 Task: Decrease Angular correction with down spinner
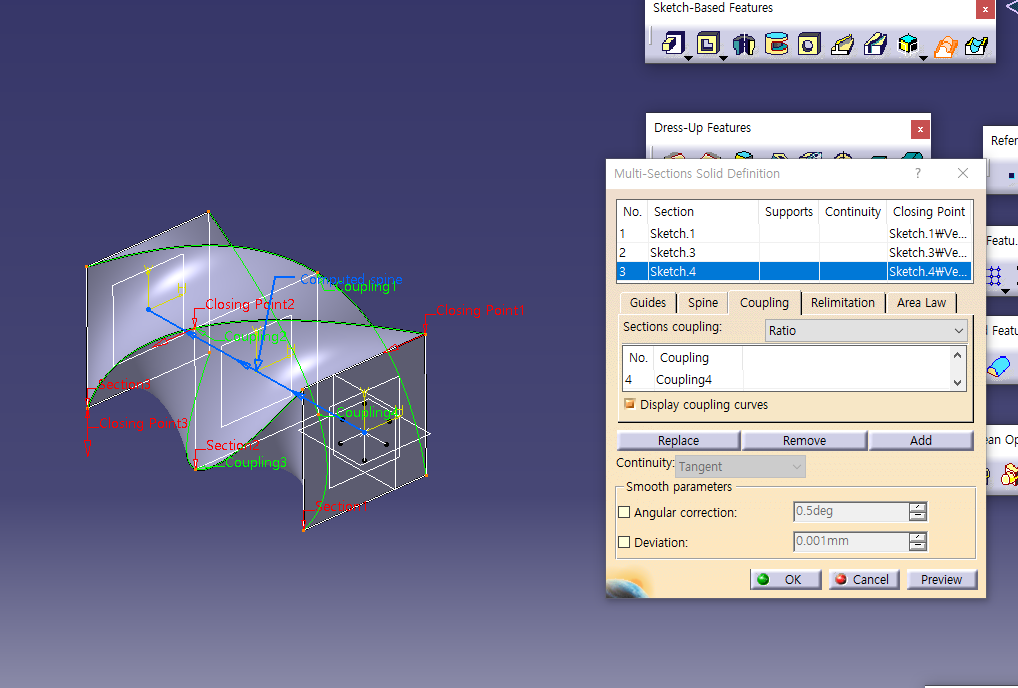pyautogui.click(x=917, y=517)
